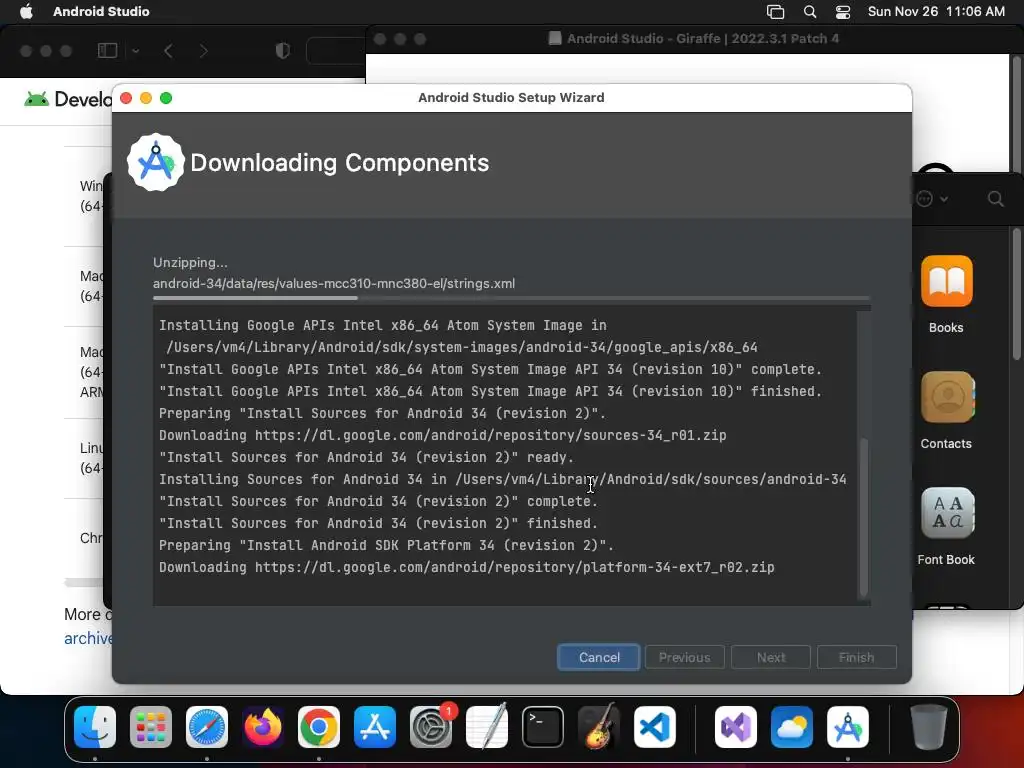Click the archive link in Safari page

tap(88, 638)
